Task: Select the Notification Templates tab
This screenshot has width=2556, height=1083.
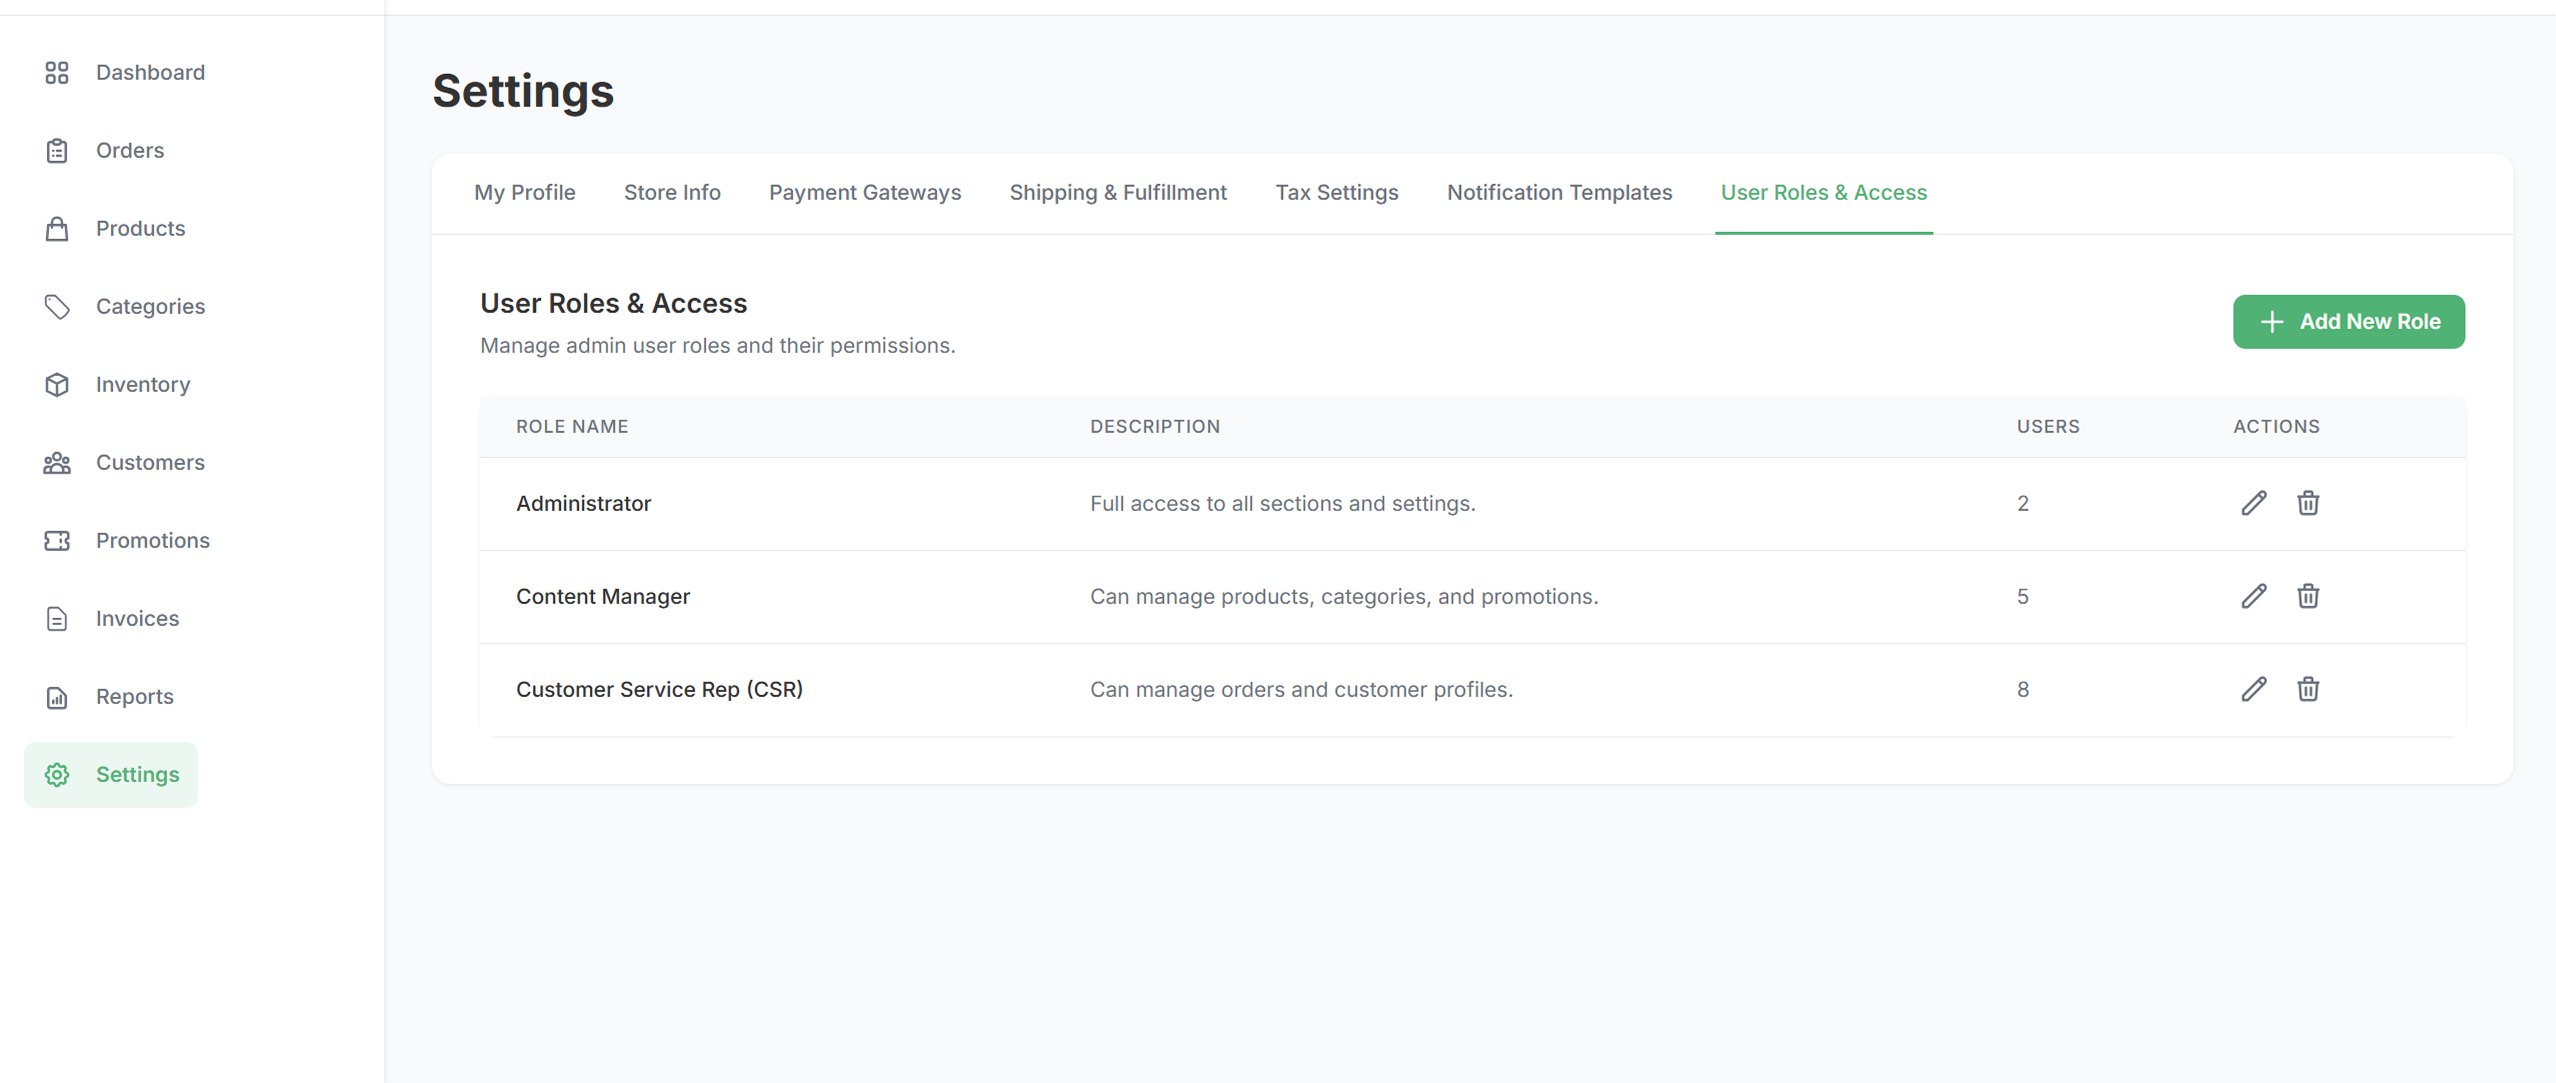Action: pyautogui.click(x=1559, y=192)
